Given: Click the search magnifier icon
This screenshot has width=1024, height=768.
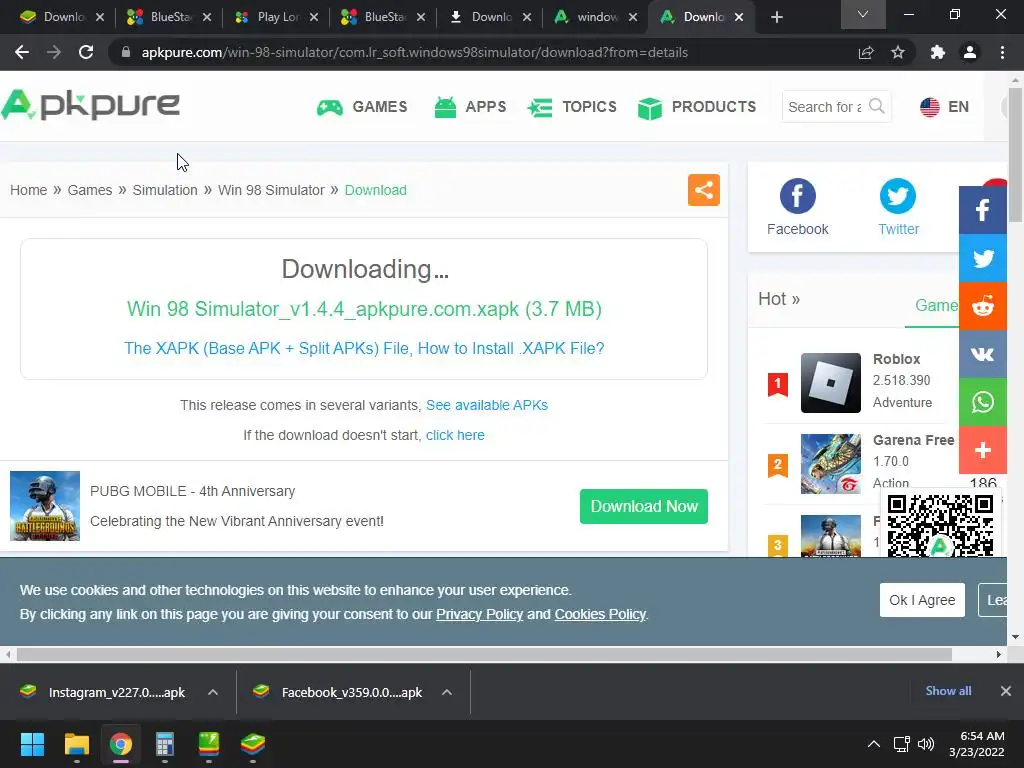Looking at the screenshot, I should 877,106.
